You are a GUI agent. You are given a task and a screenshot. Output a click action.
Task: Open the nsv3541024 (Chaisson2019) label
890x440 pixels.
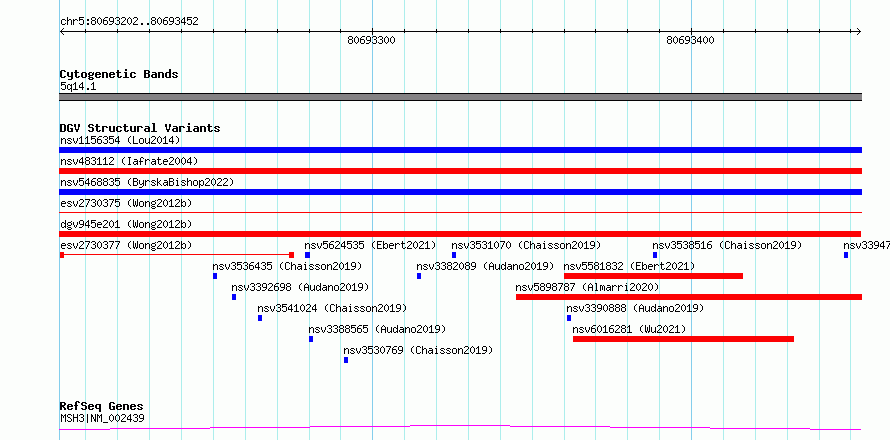coord(332,308)
